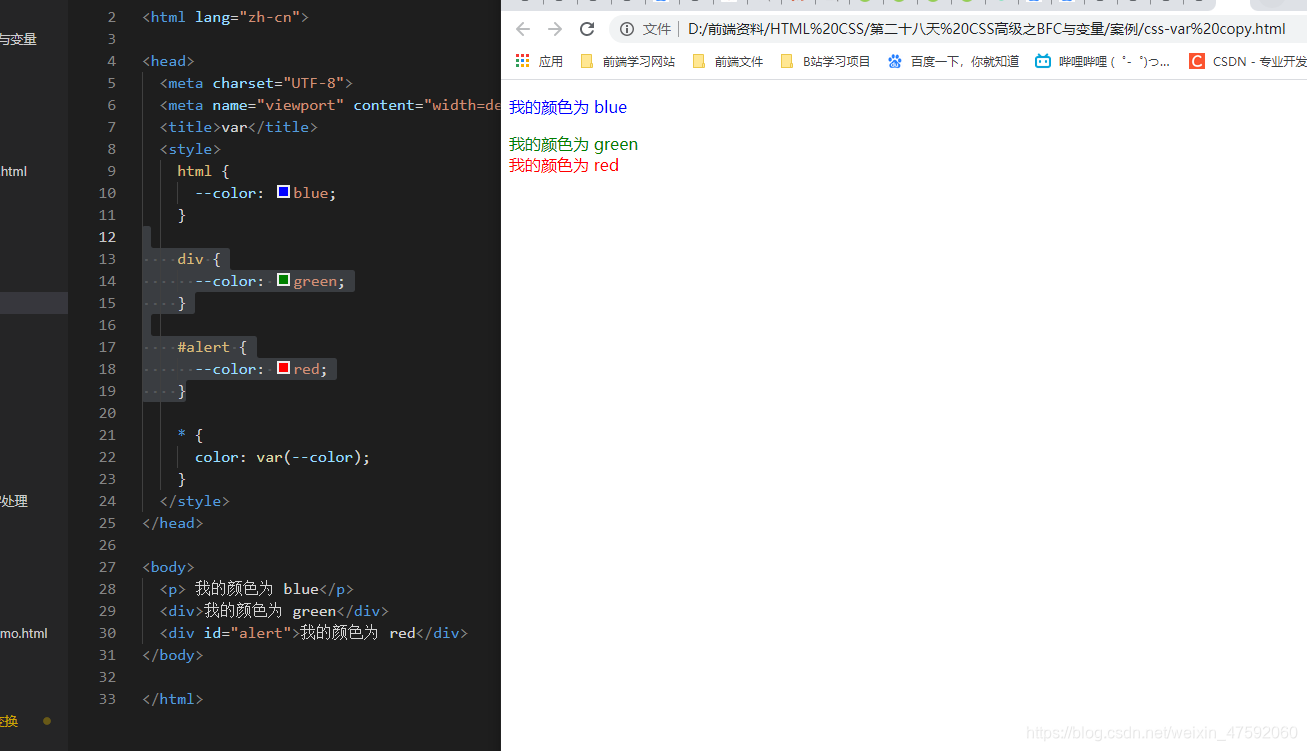Image resolution: width=1307 pixels, height=751 pixels.
Task: Select the 与变量 item in sidebar
Action: coord(18,39)
